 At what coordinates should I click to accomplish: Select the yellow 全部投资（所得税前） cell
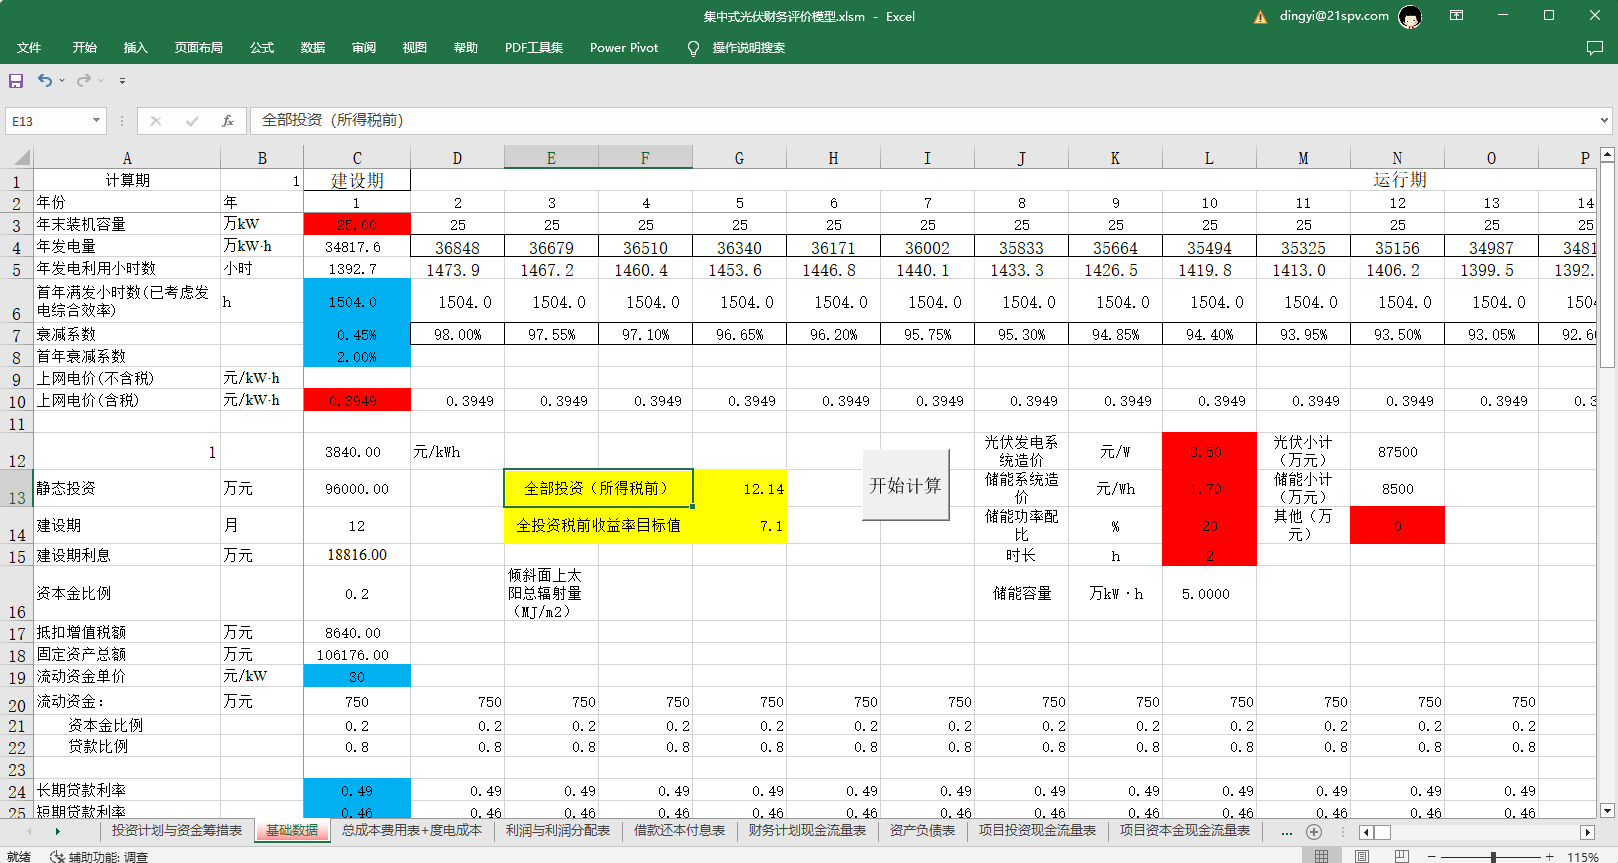(597, 488)
